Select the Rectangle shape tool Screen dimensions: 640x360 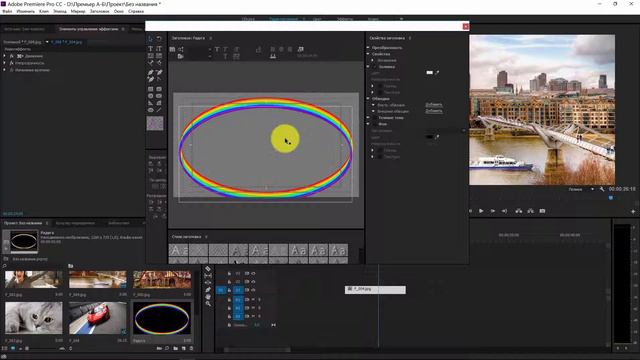(150, 89)
